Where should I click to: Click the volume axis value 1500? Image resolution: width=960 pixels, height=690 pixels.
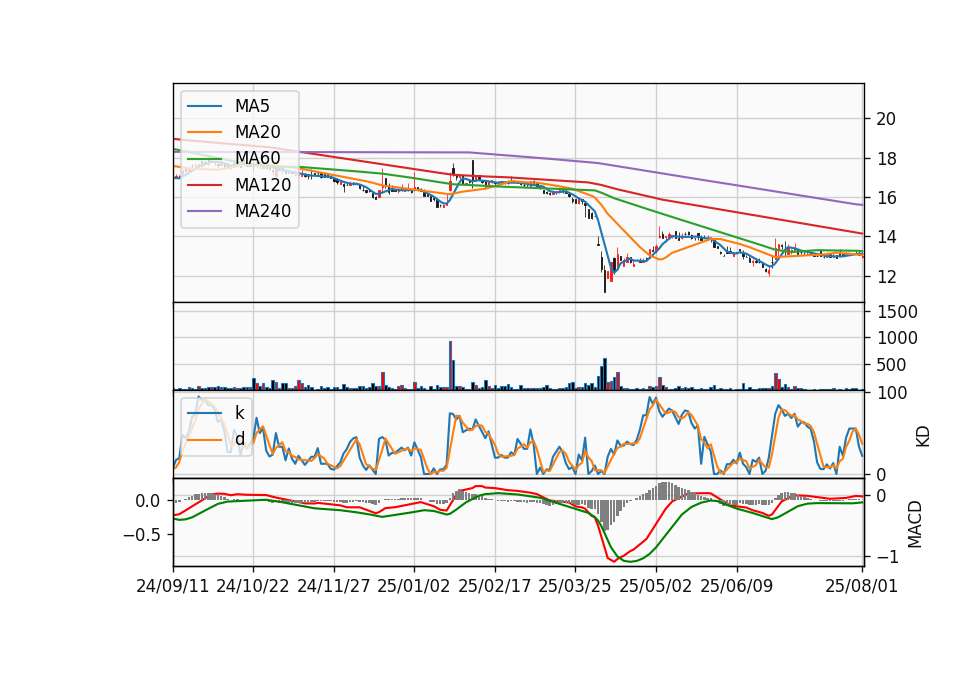pyautogui.click(x=897, y=312)
